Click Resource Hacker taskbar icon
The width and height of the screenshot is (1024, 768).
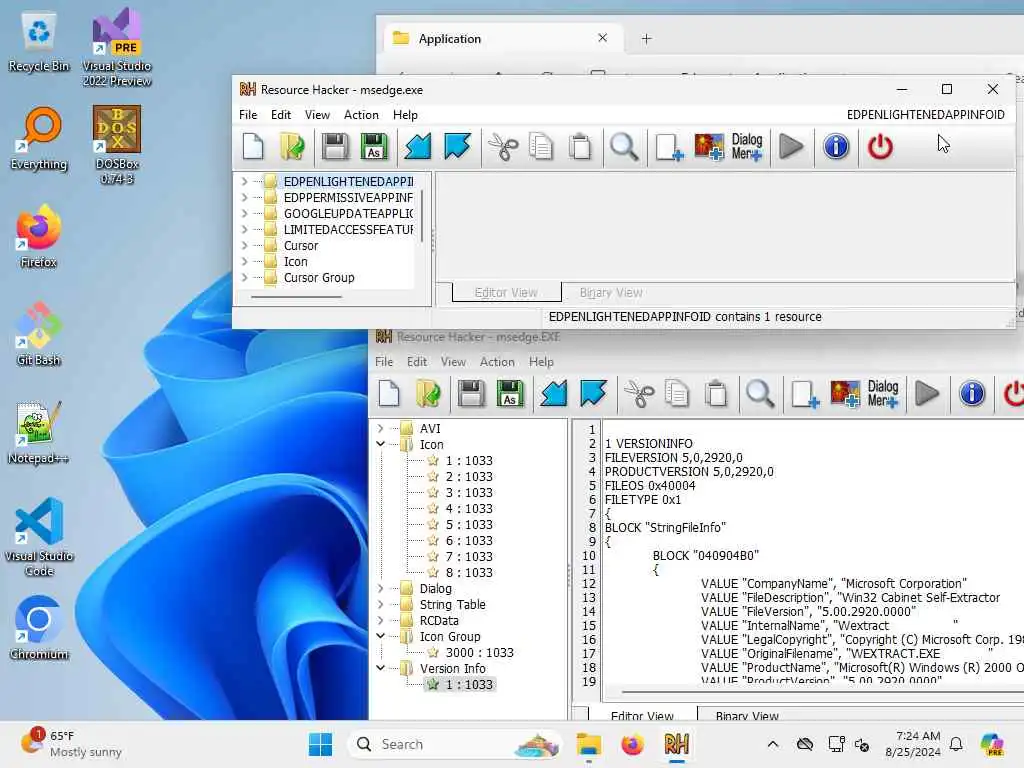pos(677,744)
